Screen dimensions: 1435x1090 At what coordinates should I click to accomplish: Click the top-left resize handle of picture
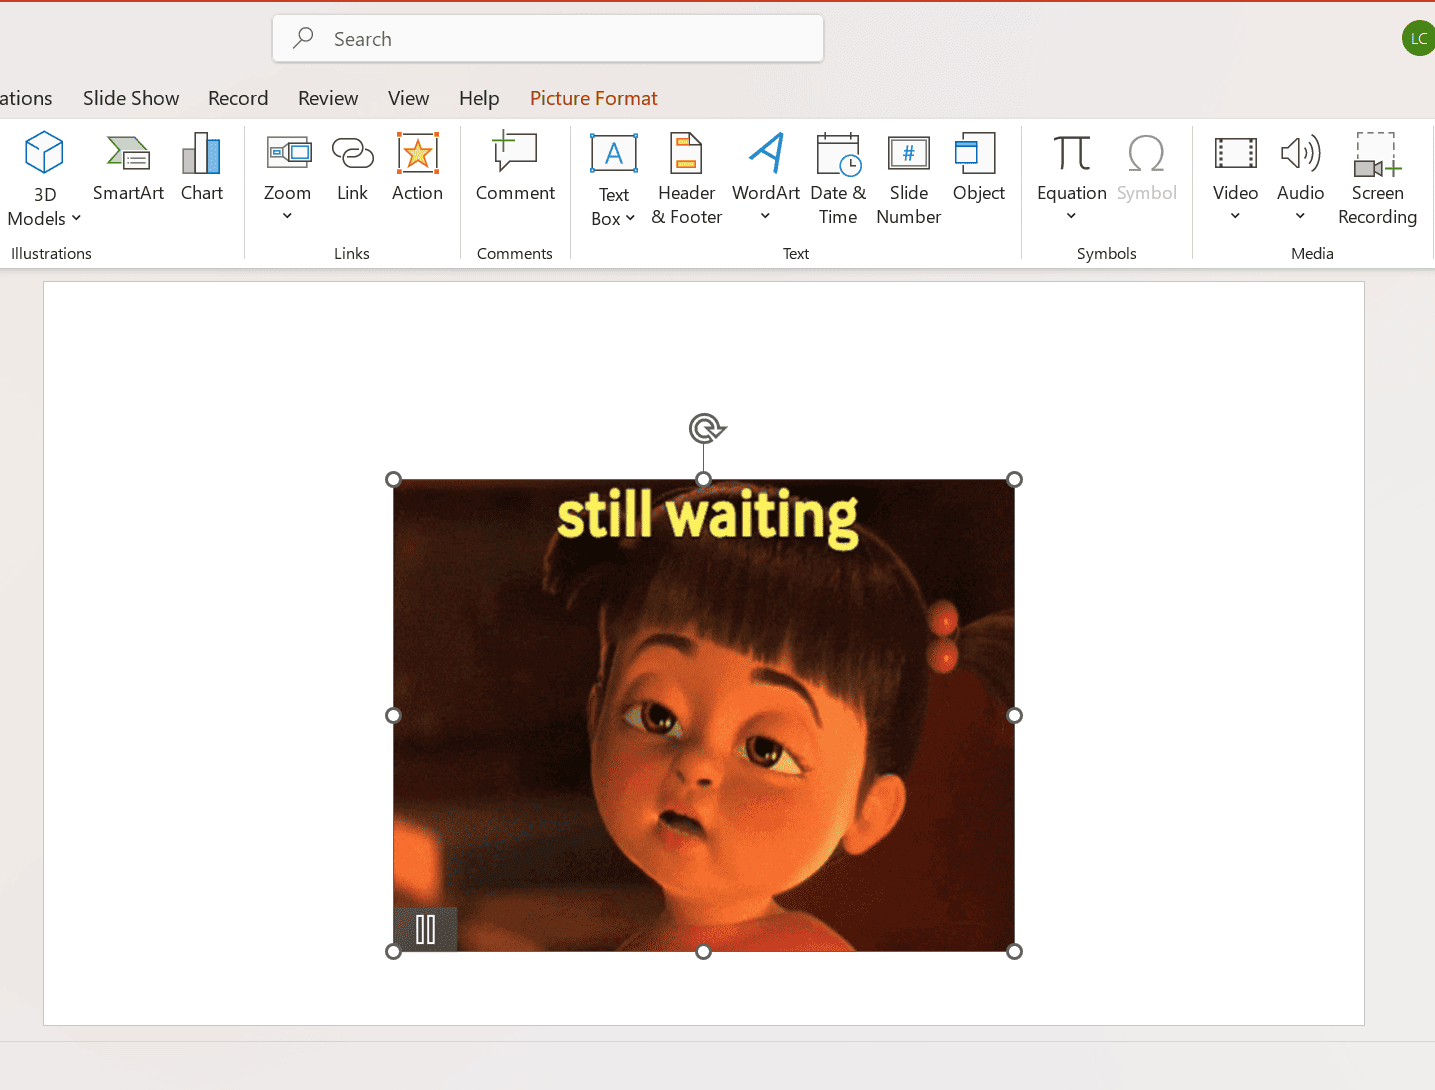394,480
